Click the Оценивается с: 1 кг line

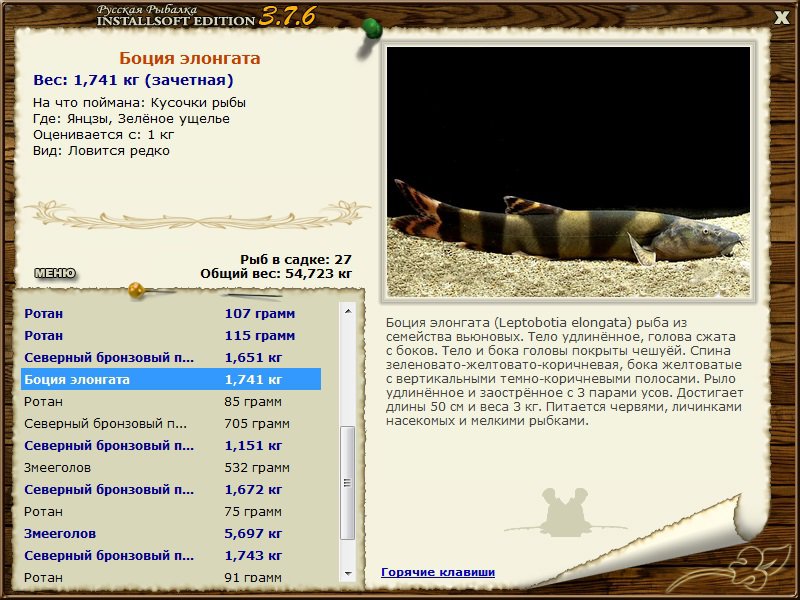(x=104, y=135)
